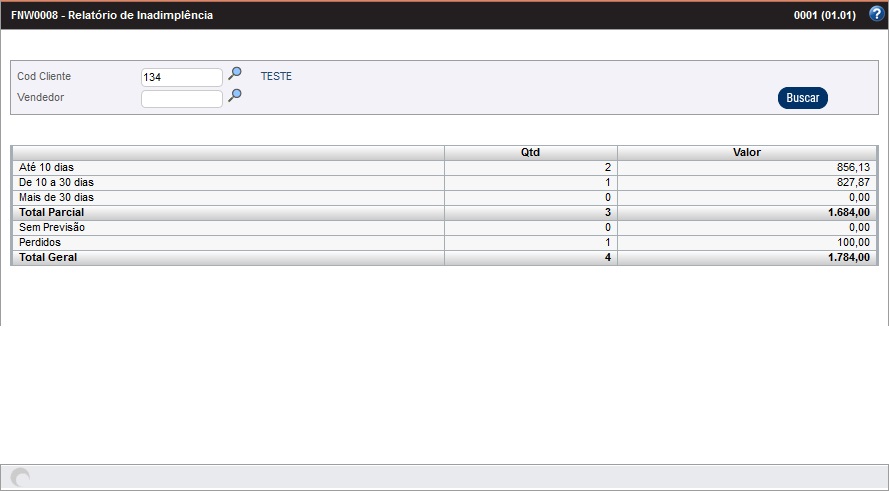The width and height of the screenshot is (889, 491).
Task: Select the Total Parcial row
Action: tap(51, 213)
